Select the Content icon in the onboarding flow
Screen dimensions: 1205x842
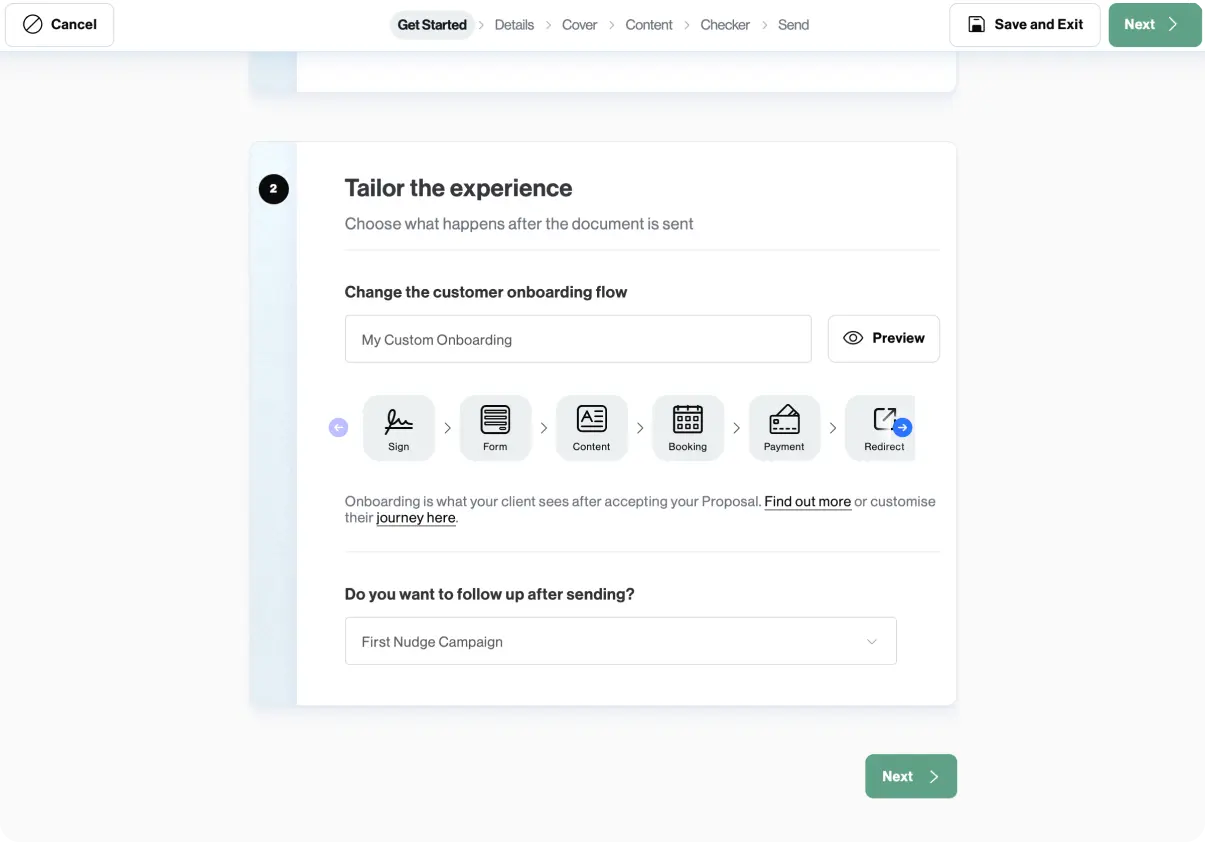coord(591,421)
